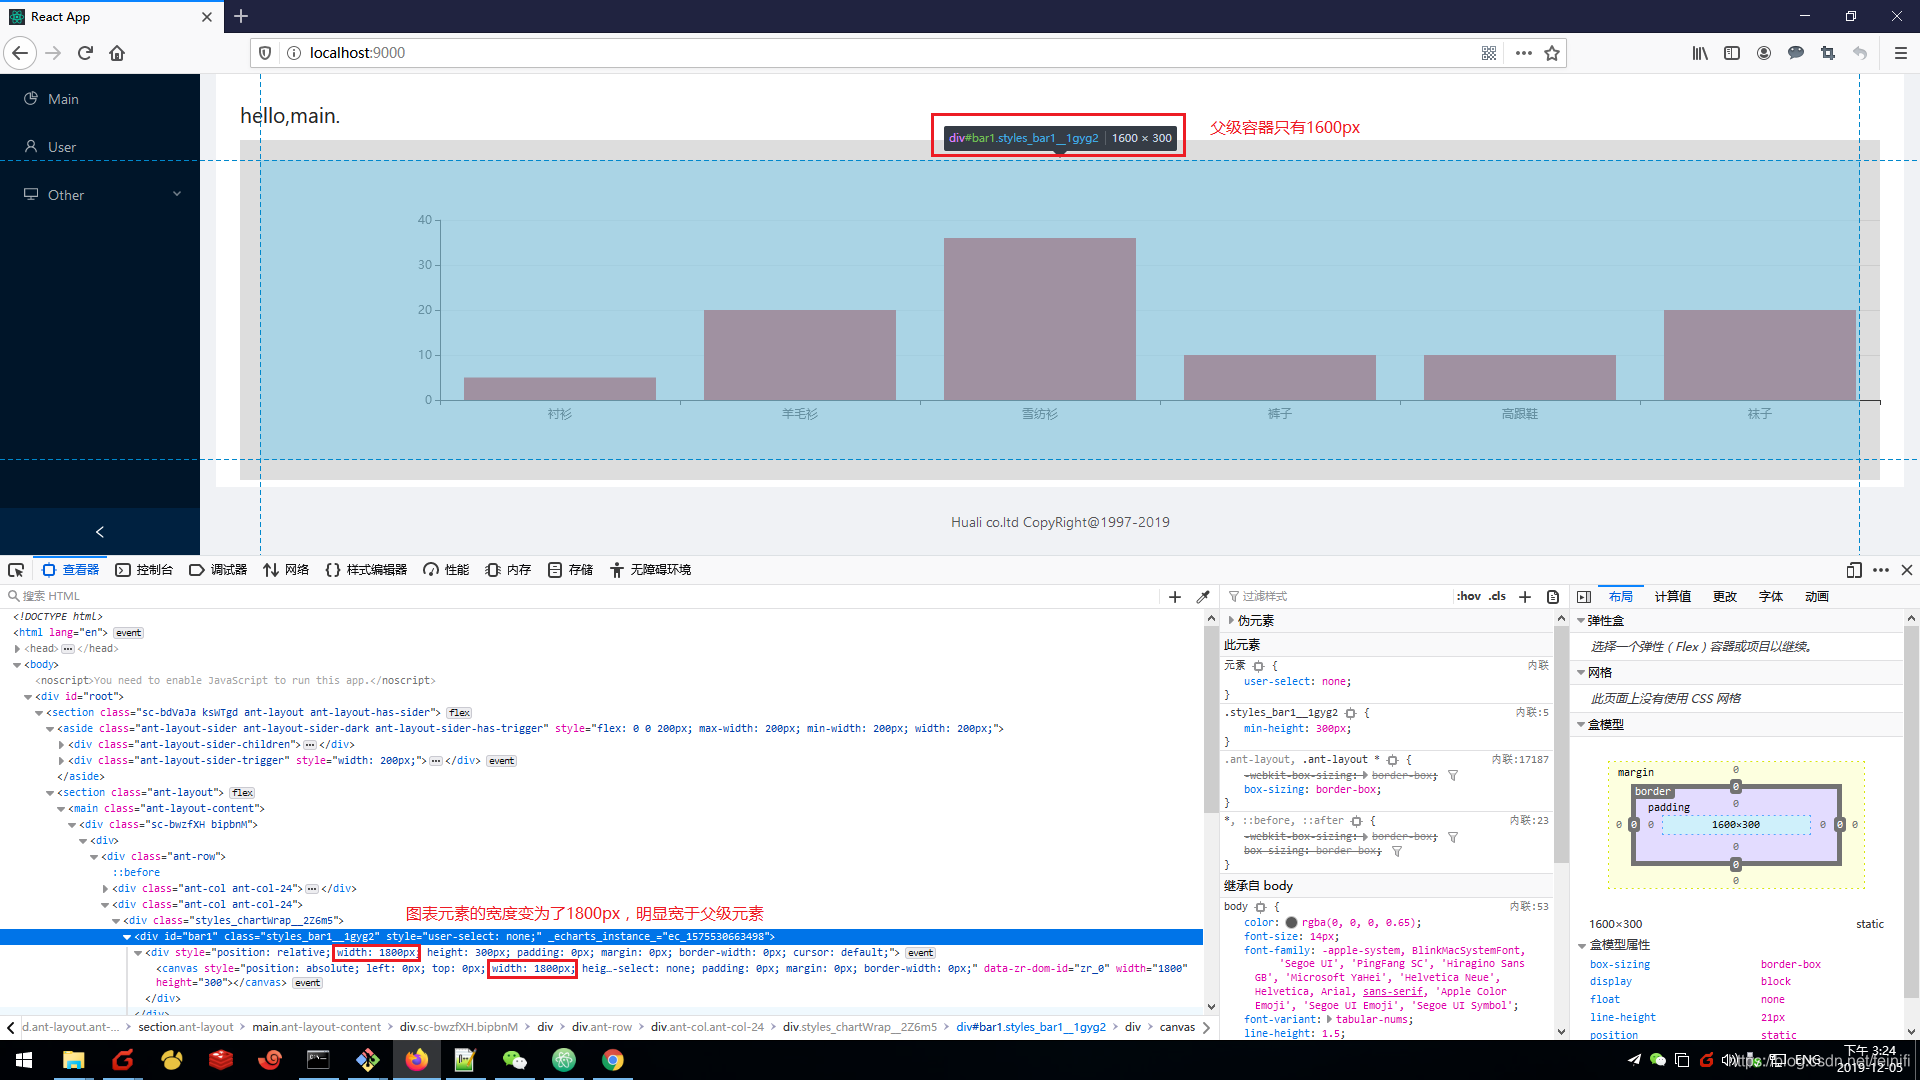
Task: Open Windows Start menu
Action: coord(24,1060)
